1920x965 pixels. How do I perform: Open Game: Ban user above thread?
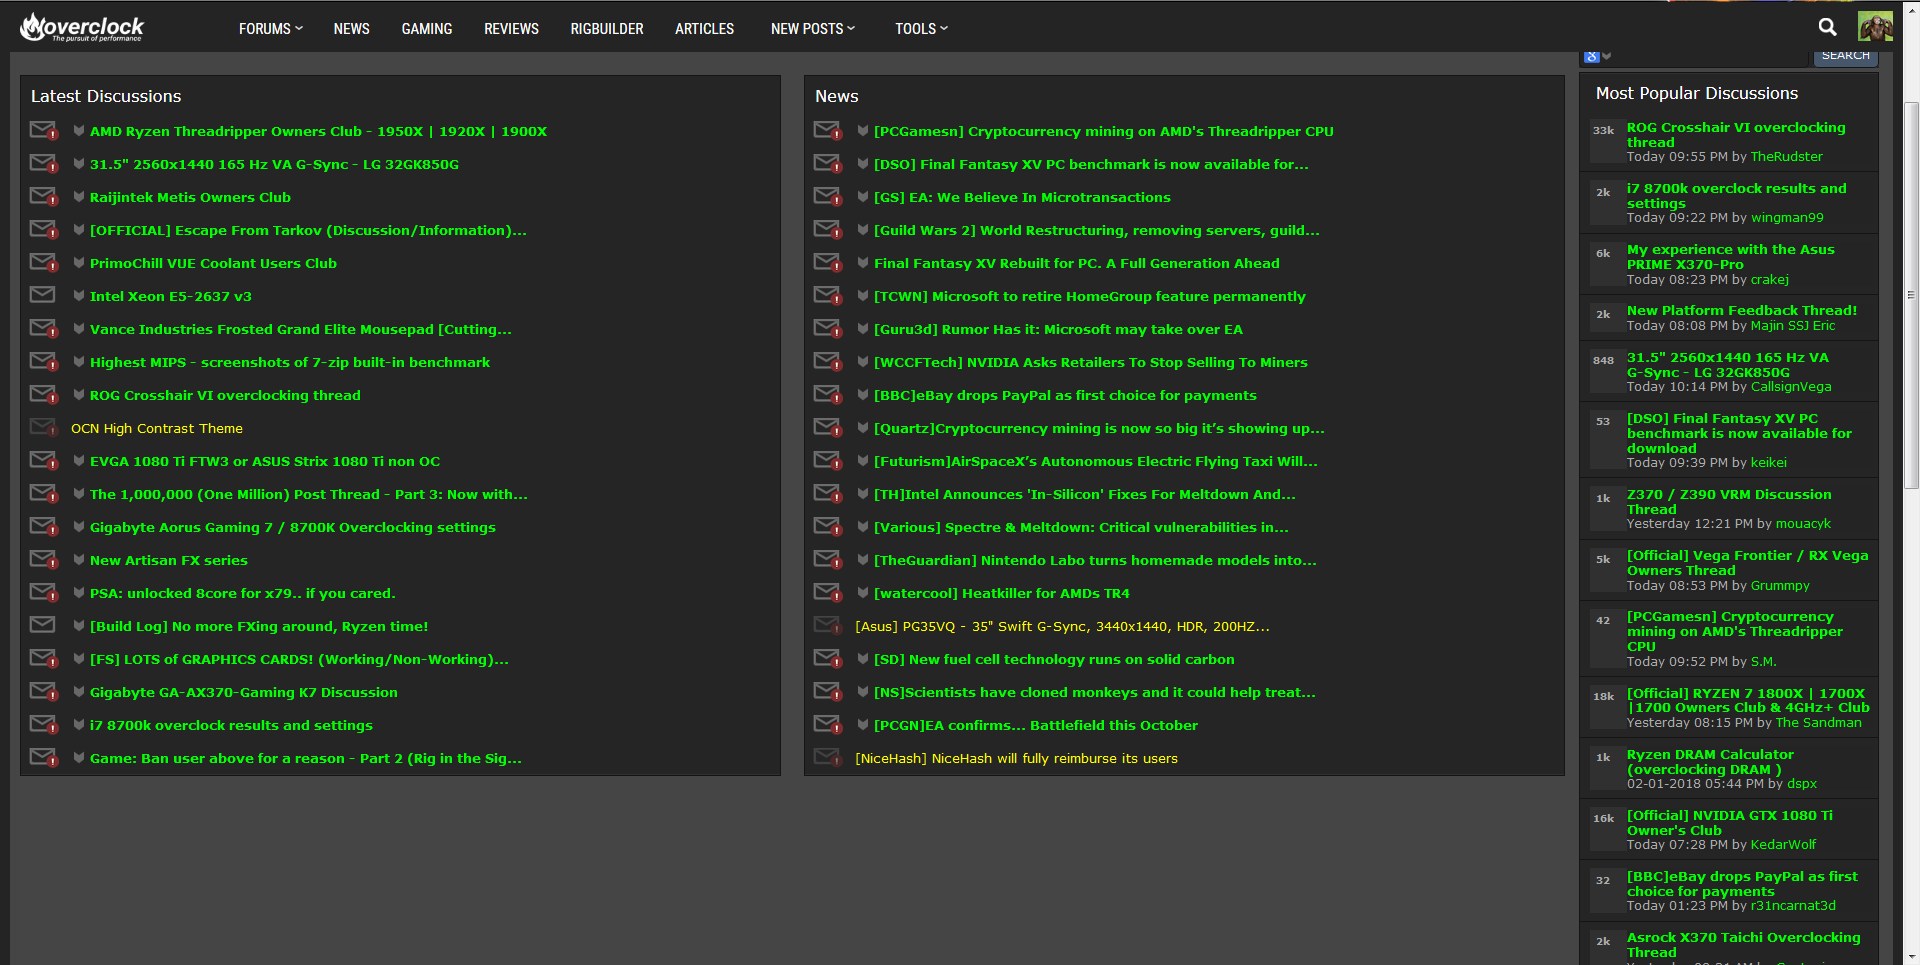click(306, 758)
